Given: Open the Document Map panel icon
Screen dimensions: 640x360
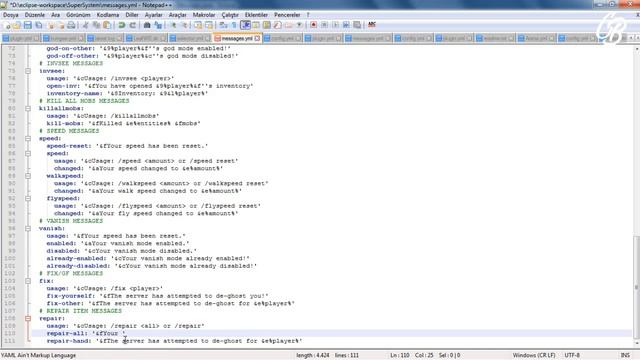Looking at the screenshot, I should (x=267, y=25).
